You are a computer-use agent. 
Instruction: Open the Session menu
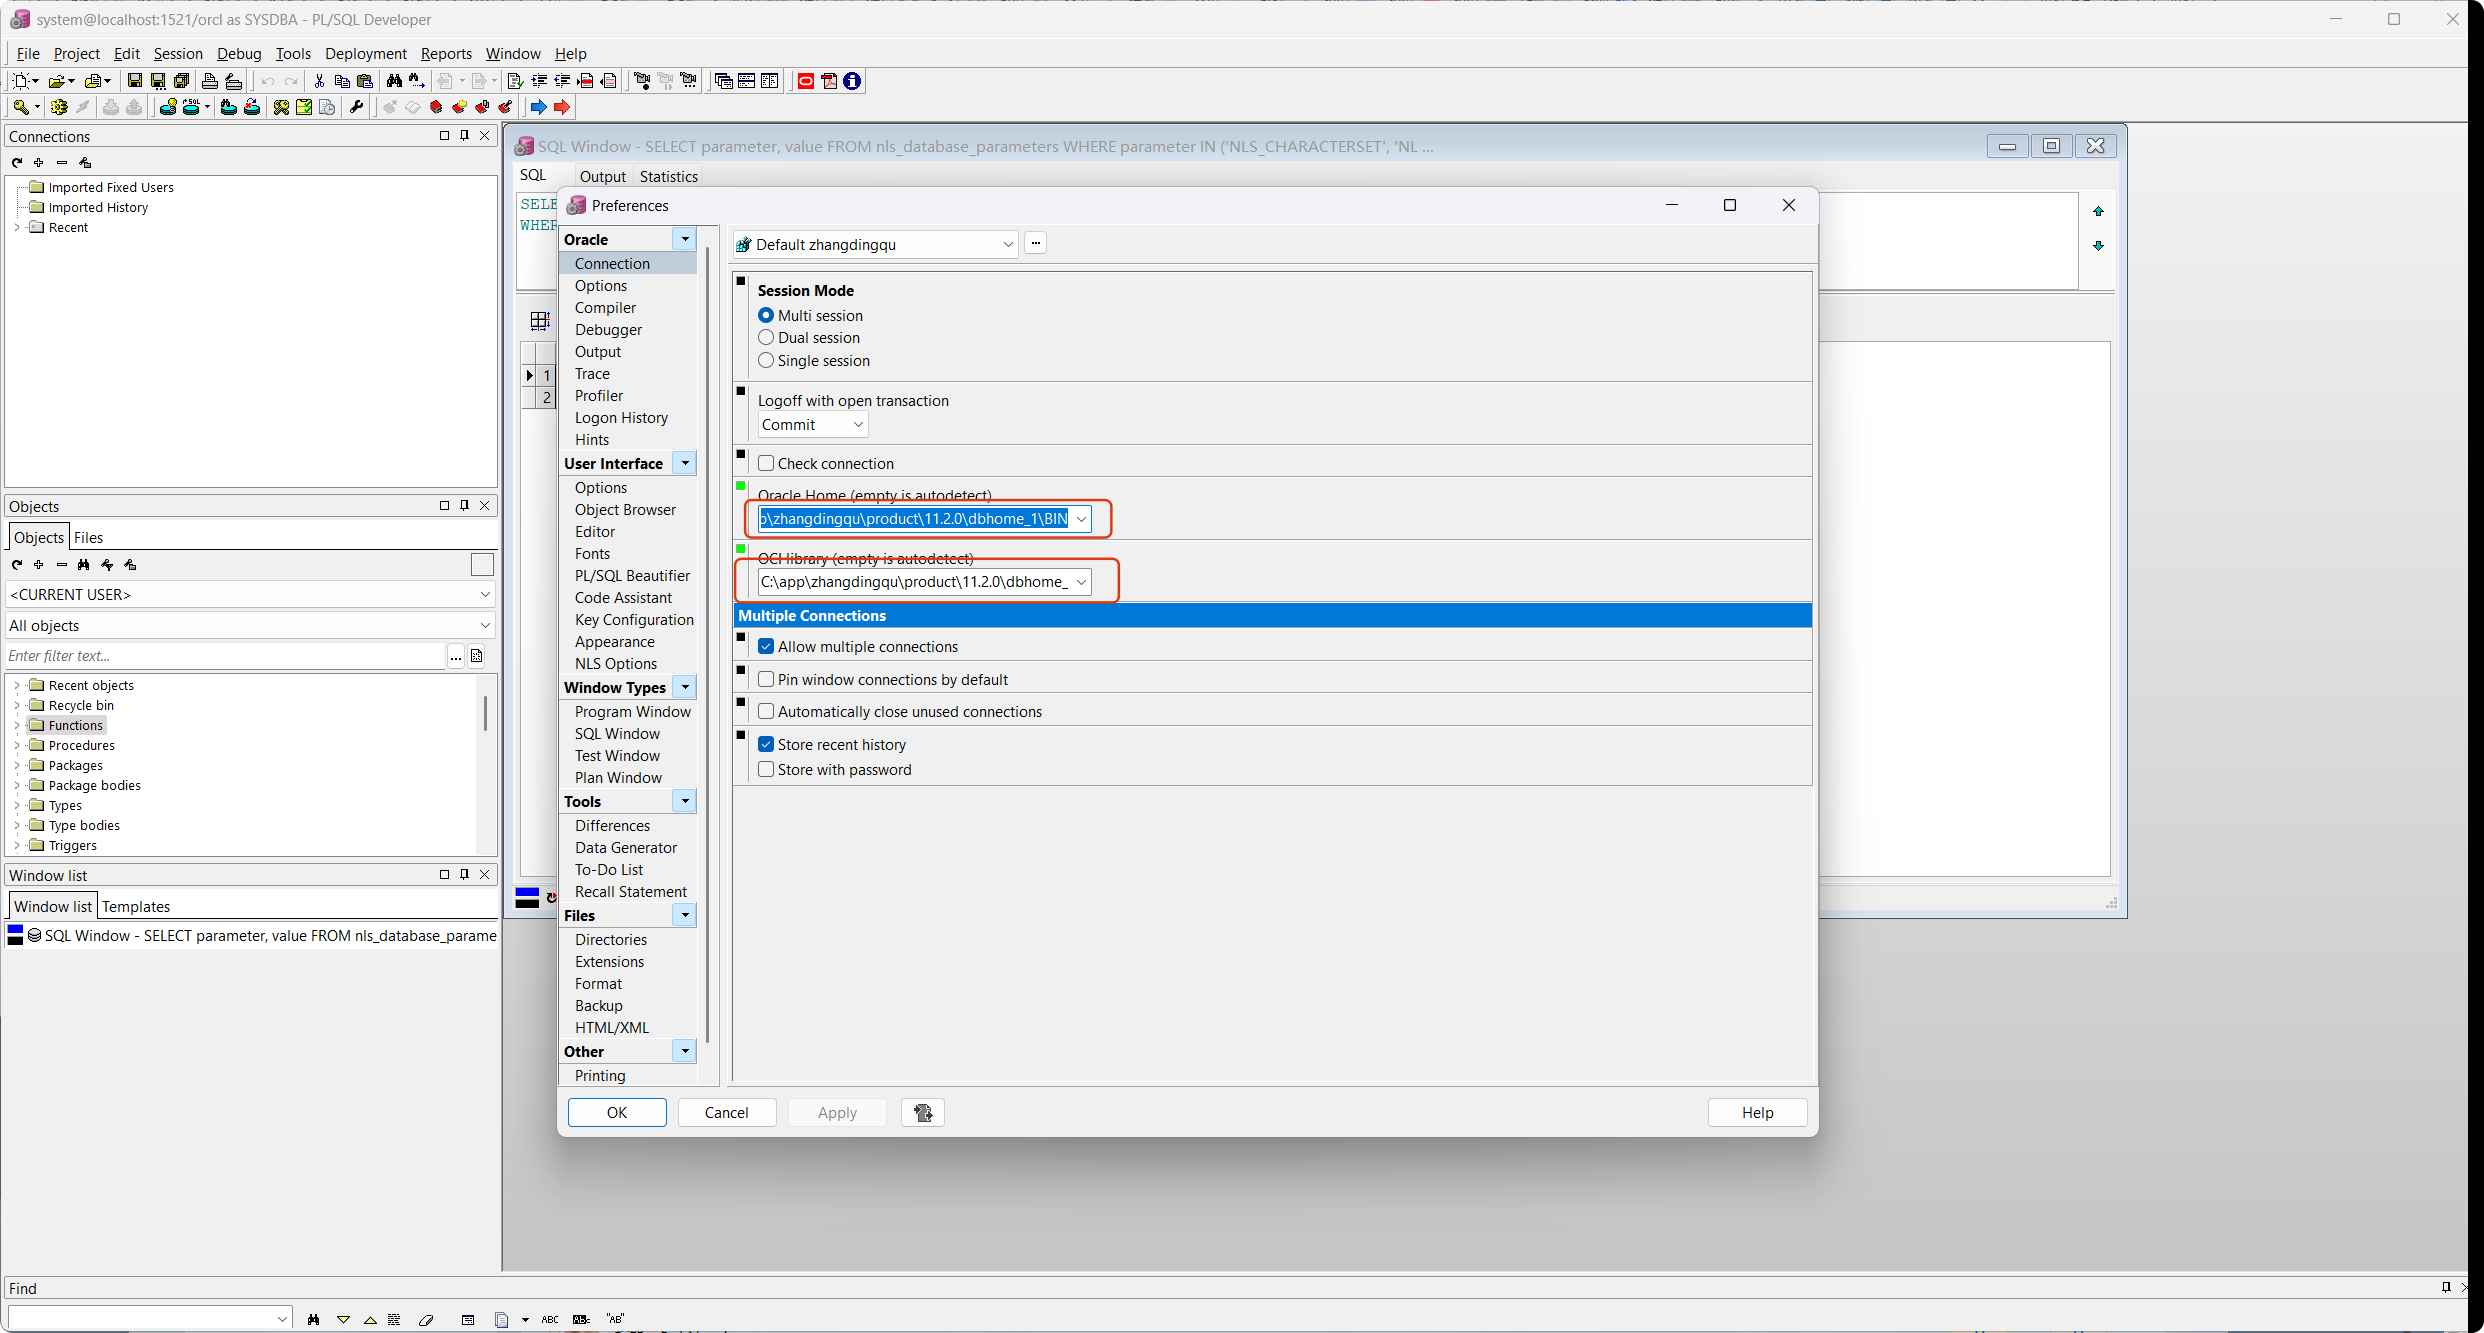[178, 54]
